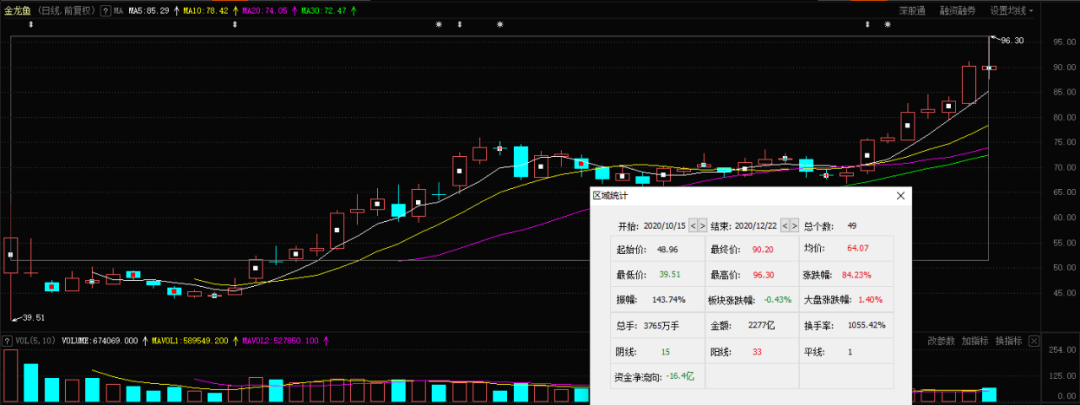Click the MA10:78.42 readout
Viewport: 1080px width, 405px height.
point(207,11)
